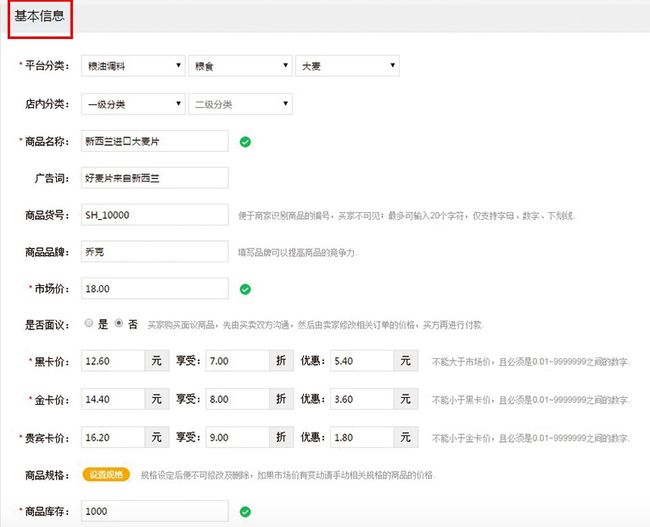Click the 元 unit label after 金卡价 14.40
The width and height of the screenshot is (650, 527).
click(157, 399)
